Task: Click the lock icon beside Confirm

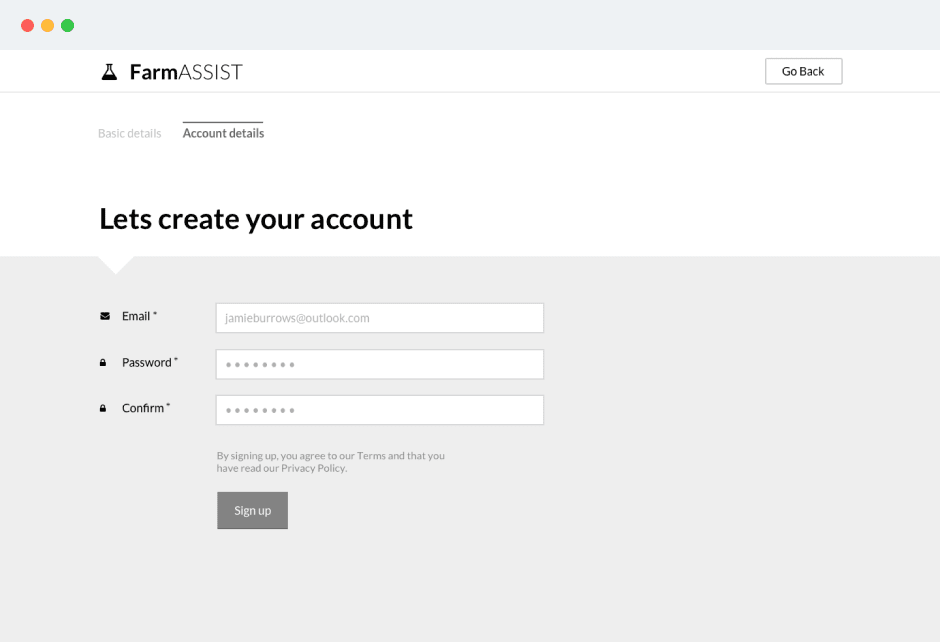Action: pyautogui.click(x=102, y=407)
